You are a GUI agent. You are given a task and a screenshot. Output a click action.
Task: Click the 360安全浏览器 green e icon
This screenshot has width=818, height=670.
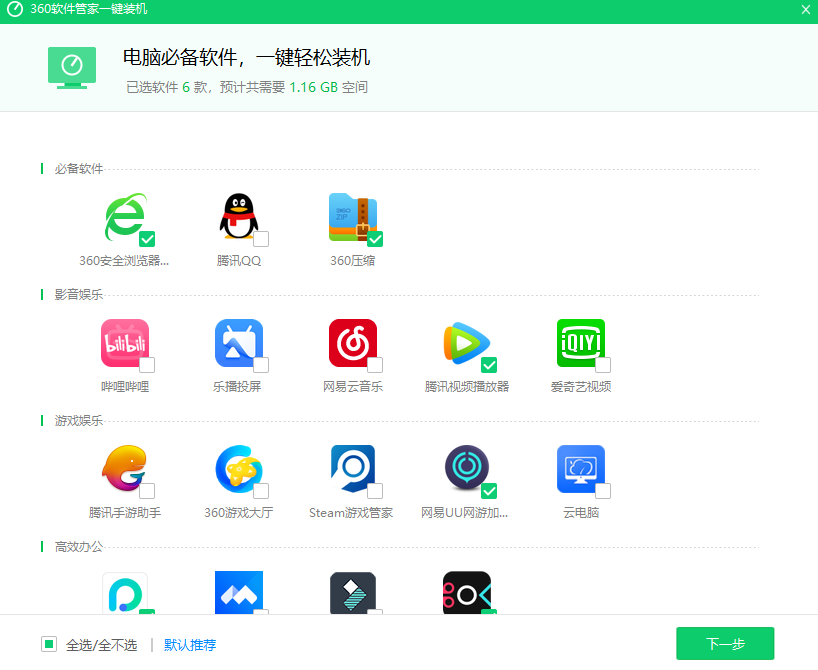click(x=125, y=217)
